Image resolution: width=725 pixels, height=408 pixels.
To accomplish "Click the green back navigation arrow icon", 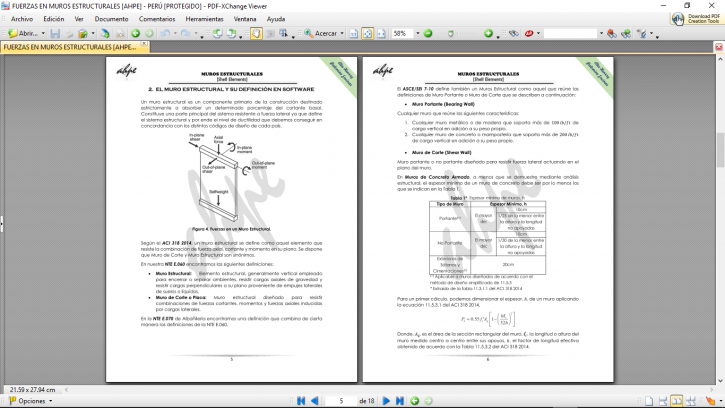I will 136,33.
